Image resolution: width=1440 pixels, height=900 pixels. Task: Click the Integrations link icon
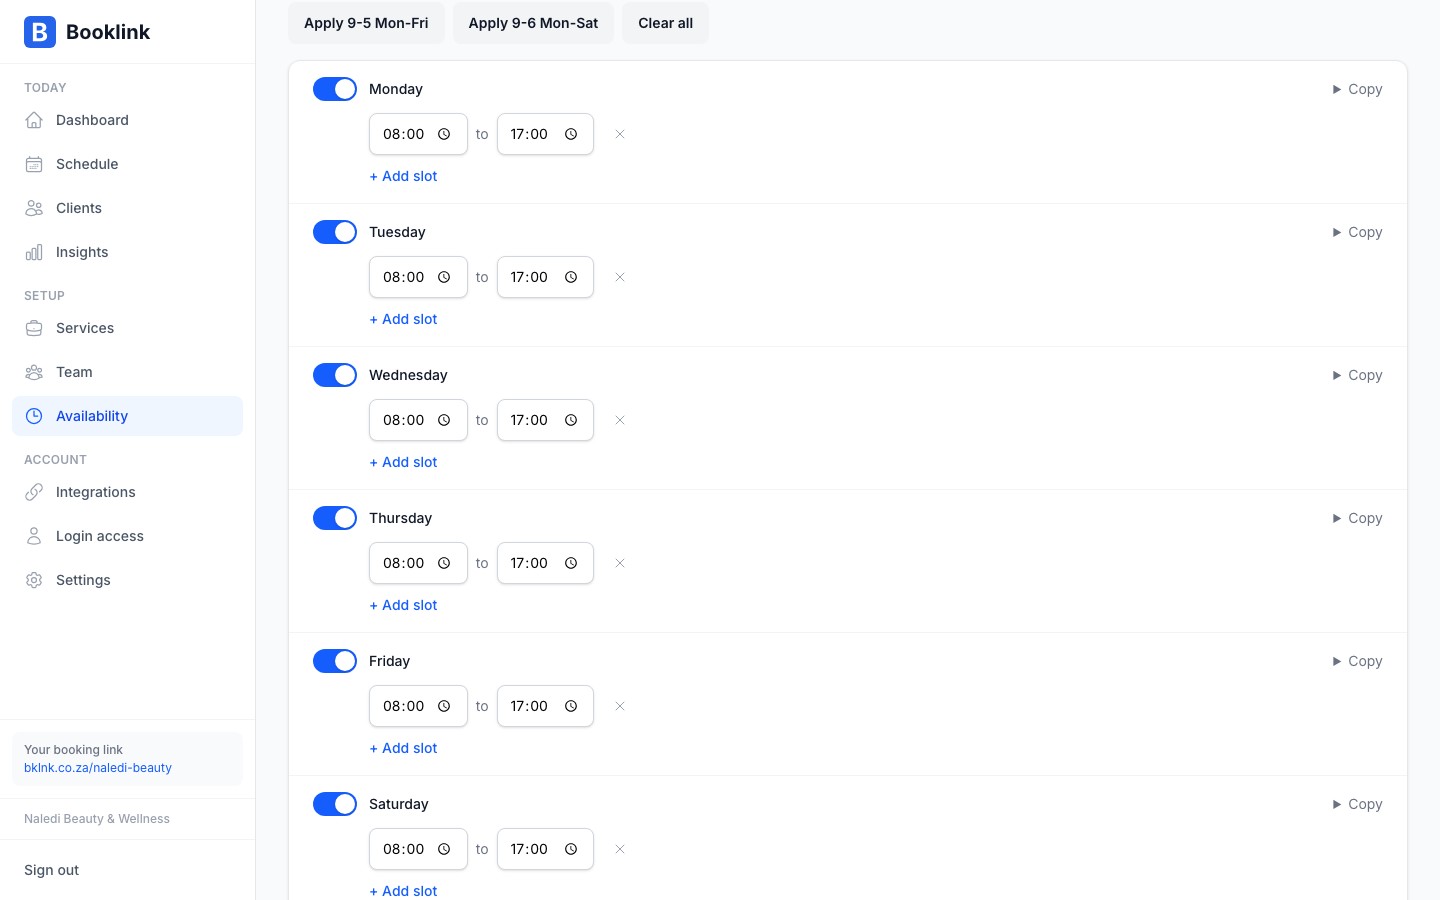point(34,492)
